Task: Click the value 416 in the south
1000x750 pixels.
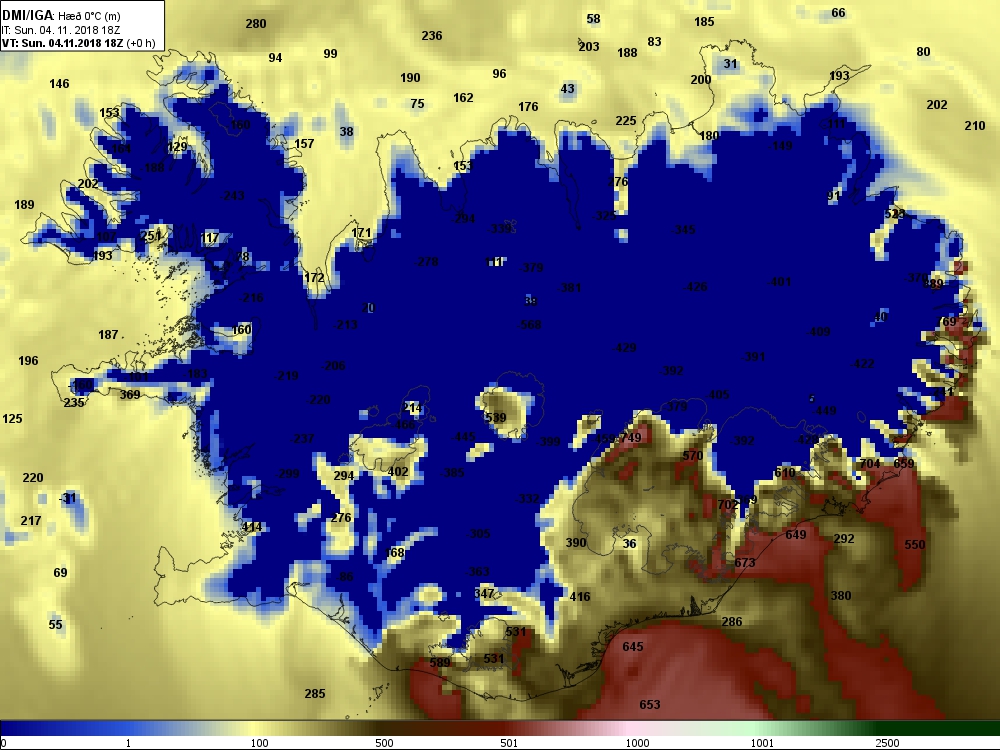Action: pos(580,596)
